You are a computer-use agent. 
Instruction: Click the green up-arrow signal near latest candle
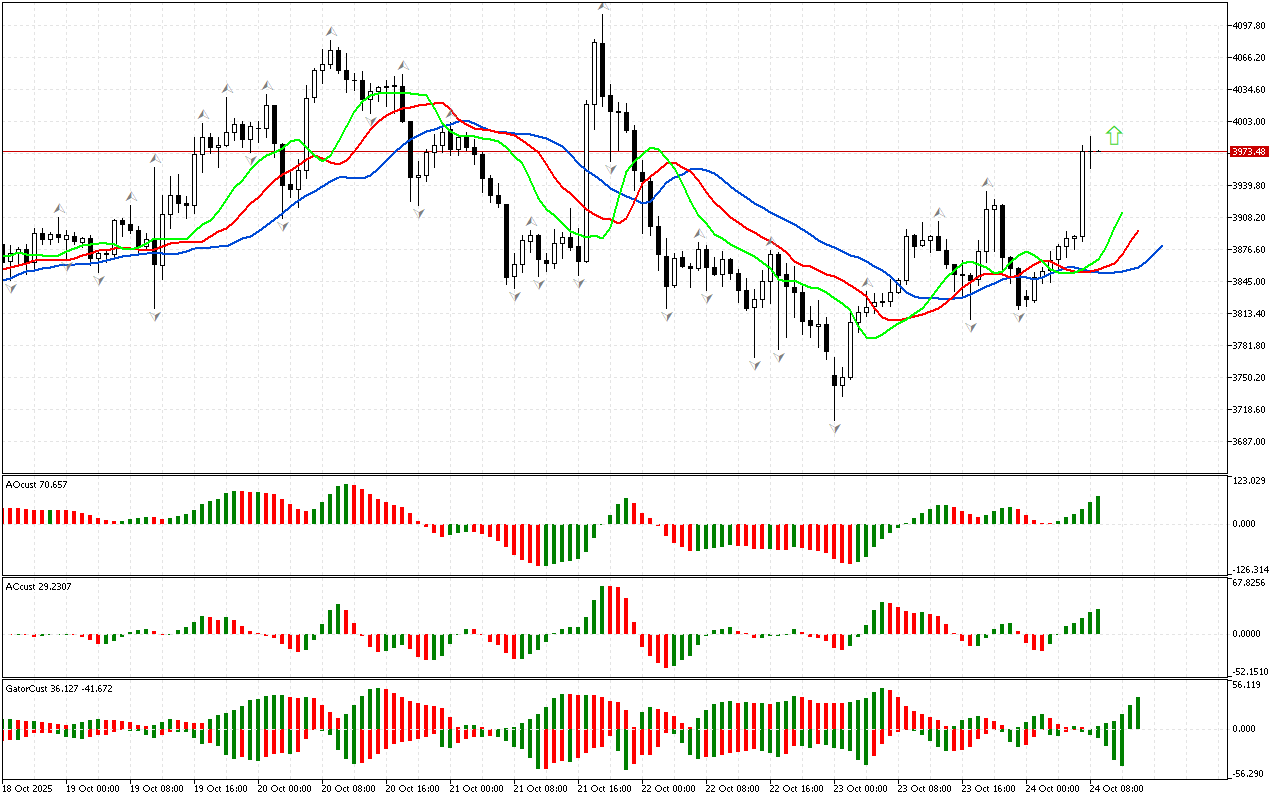pyautogui.click(x=1114, y=136)
